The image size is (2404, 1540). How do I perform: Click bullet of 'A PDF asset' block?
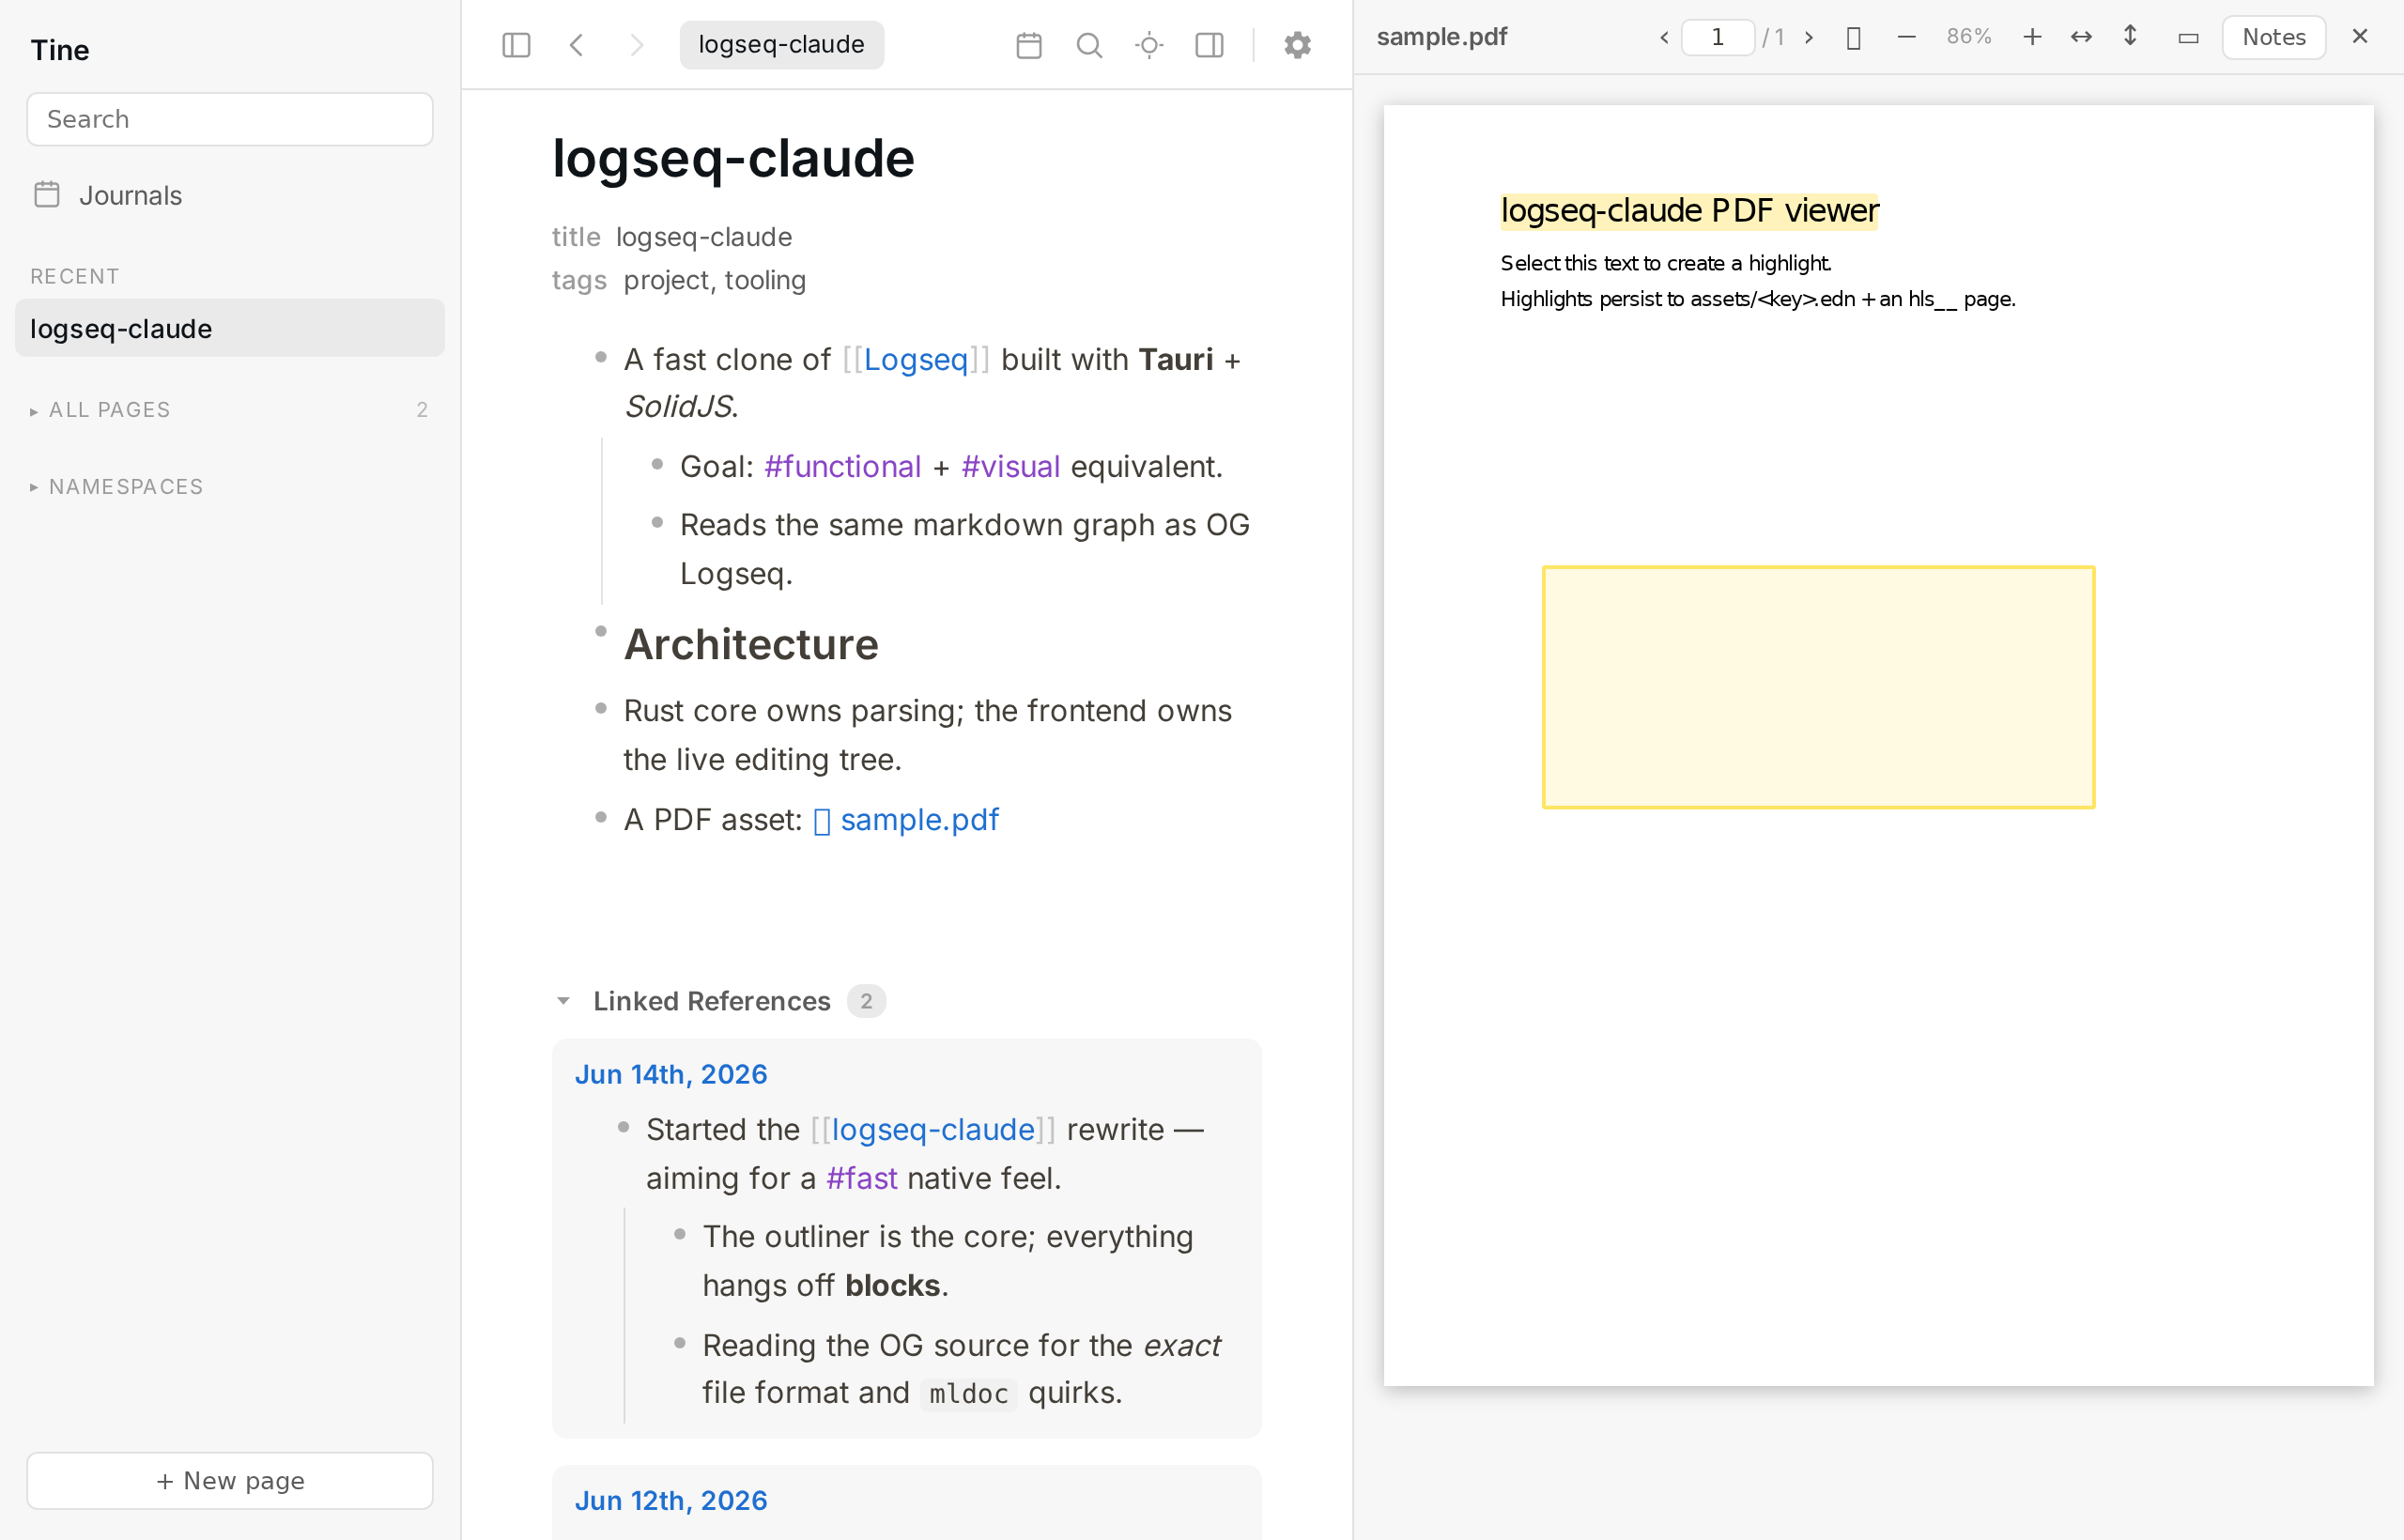pos(601,817)
